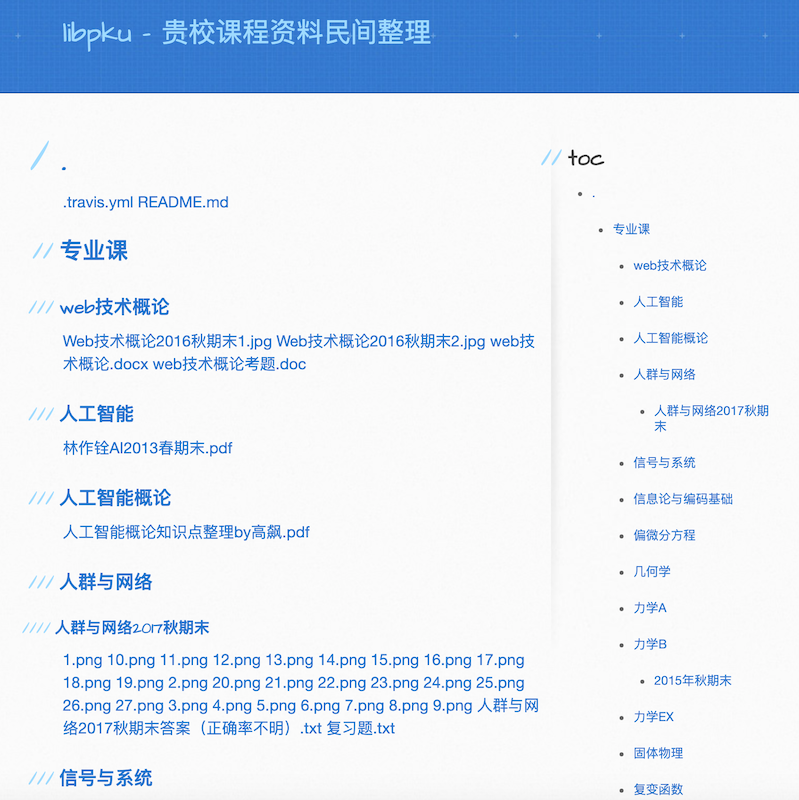
Task: Open 2015年秋期末 sub-item in the toc
Action: (692, 680)
